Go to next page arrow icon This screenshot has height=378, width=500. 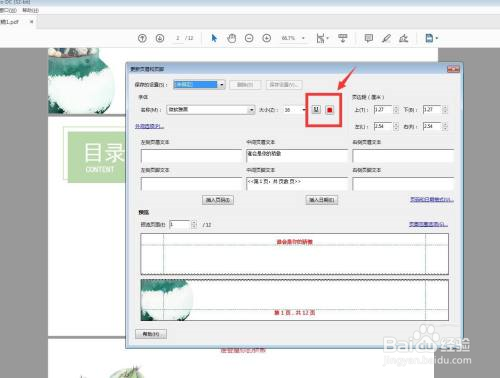[x=160, y=38]
